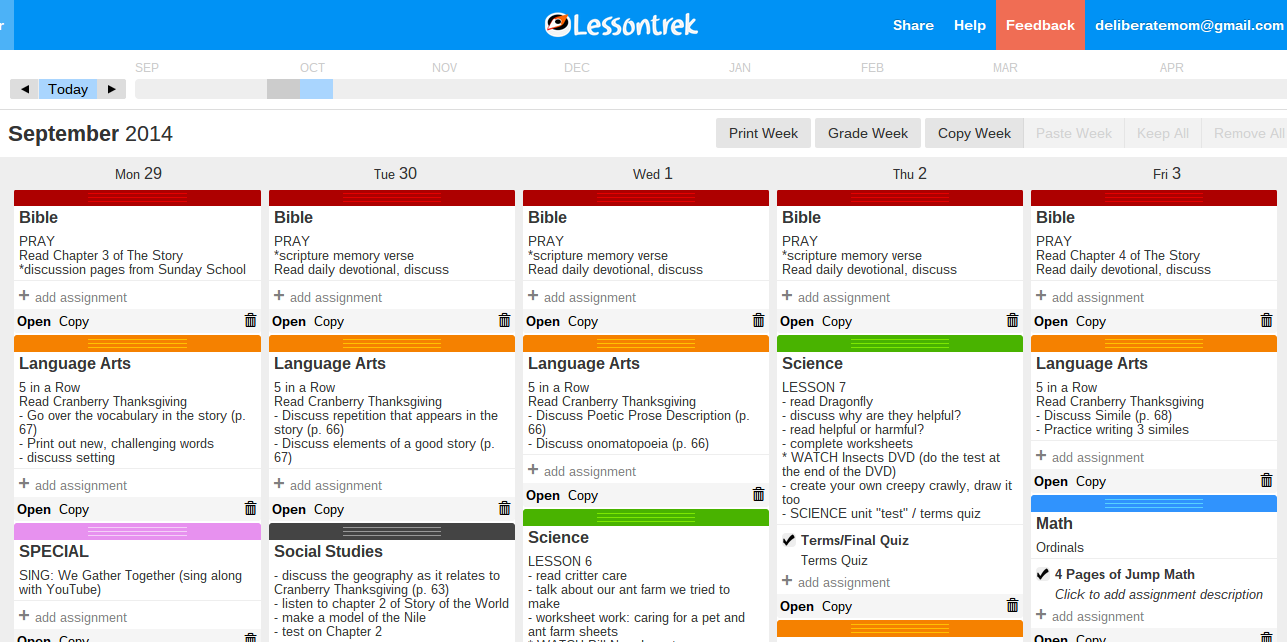The width and height of the screenshot is (1287, 642).
Task: Delete Thursday's Bible lesson with trash icon
Action: click(1012, 320)
